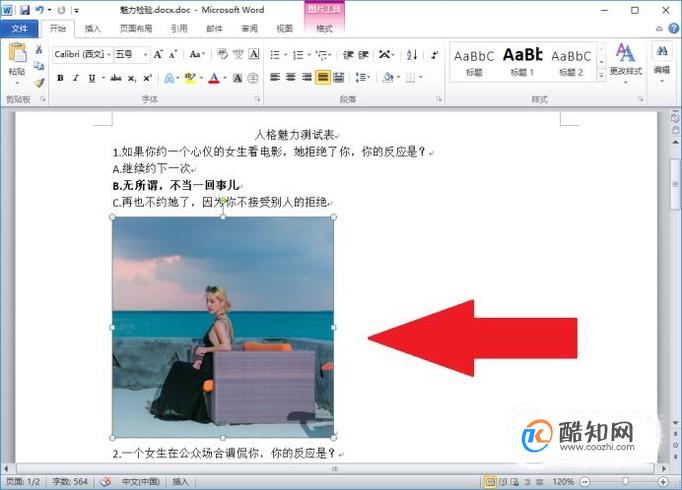Click the Help question mark icon
The width and height of the screenshot is (682, 490).
[x=673, y=28]
